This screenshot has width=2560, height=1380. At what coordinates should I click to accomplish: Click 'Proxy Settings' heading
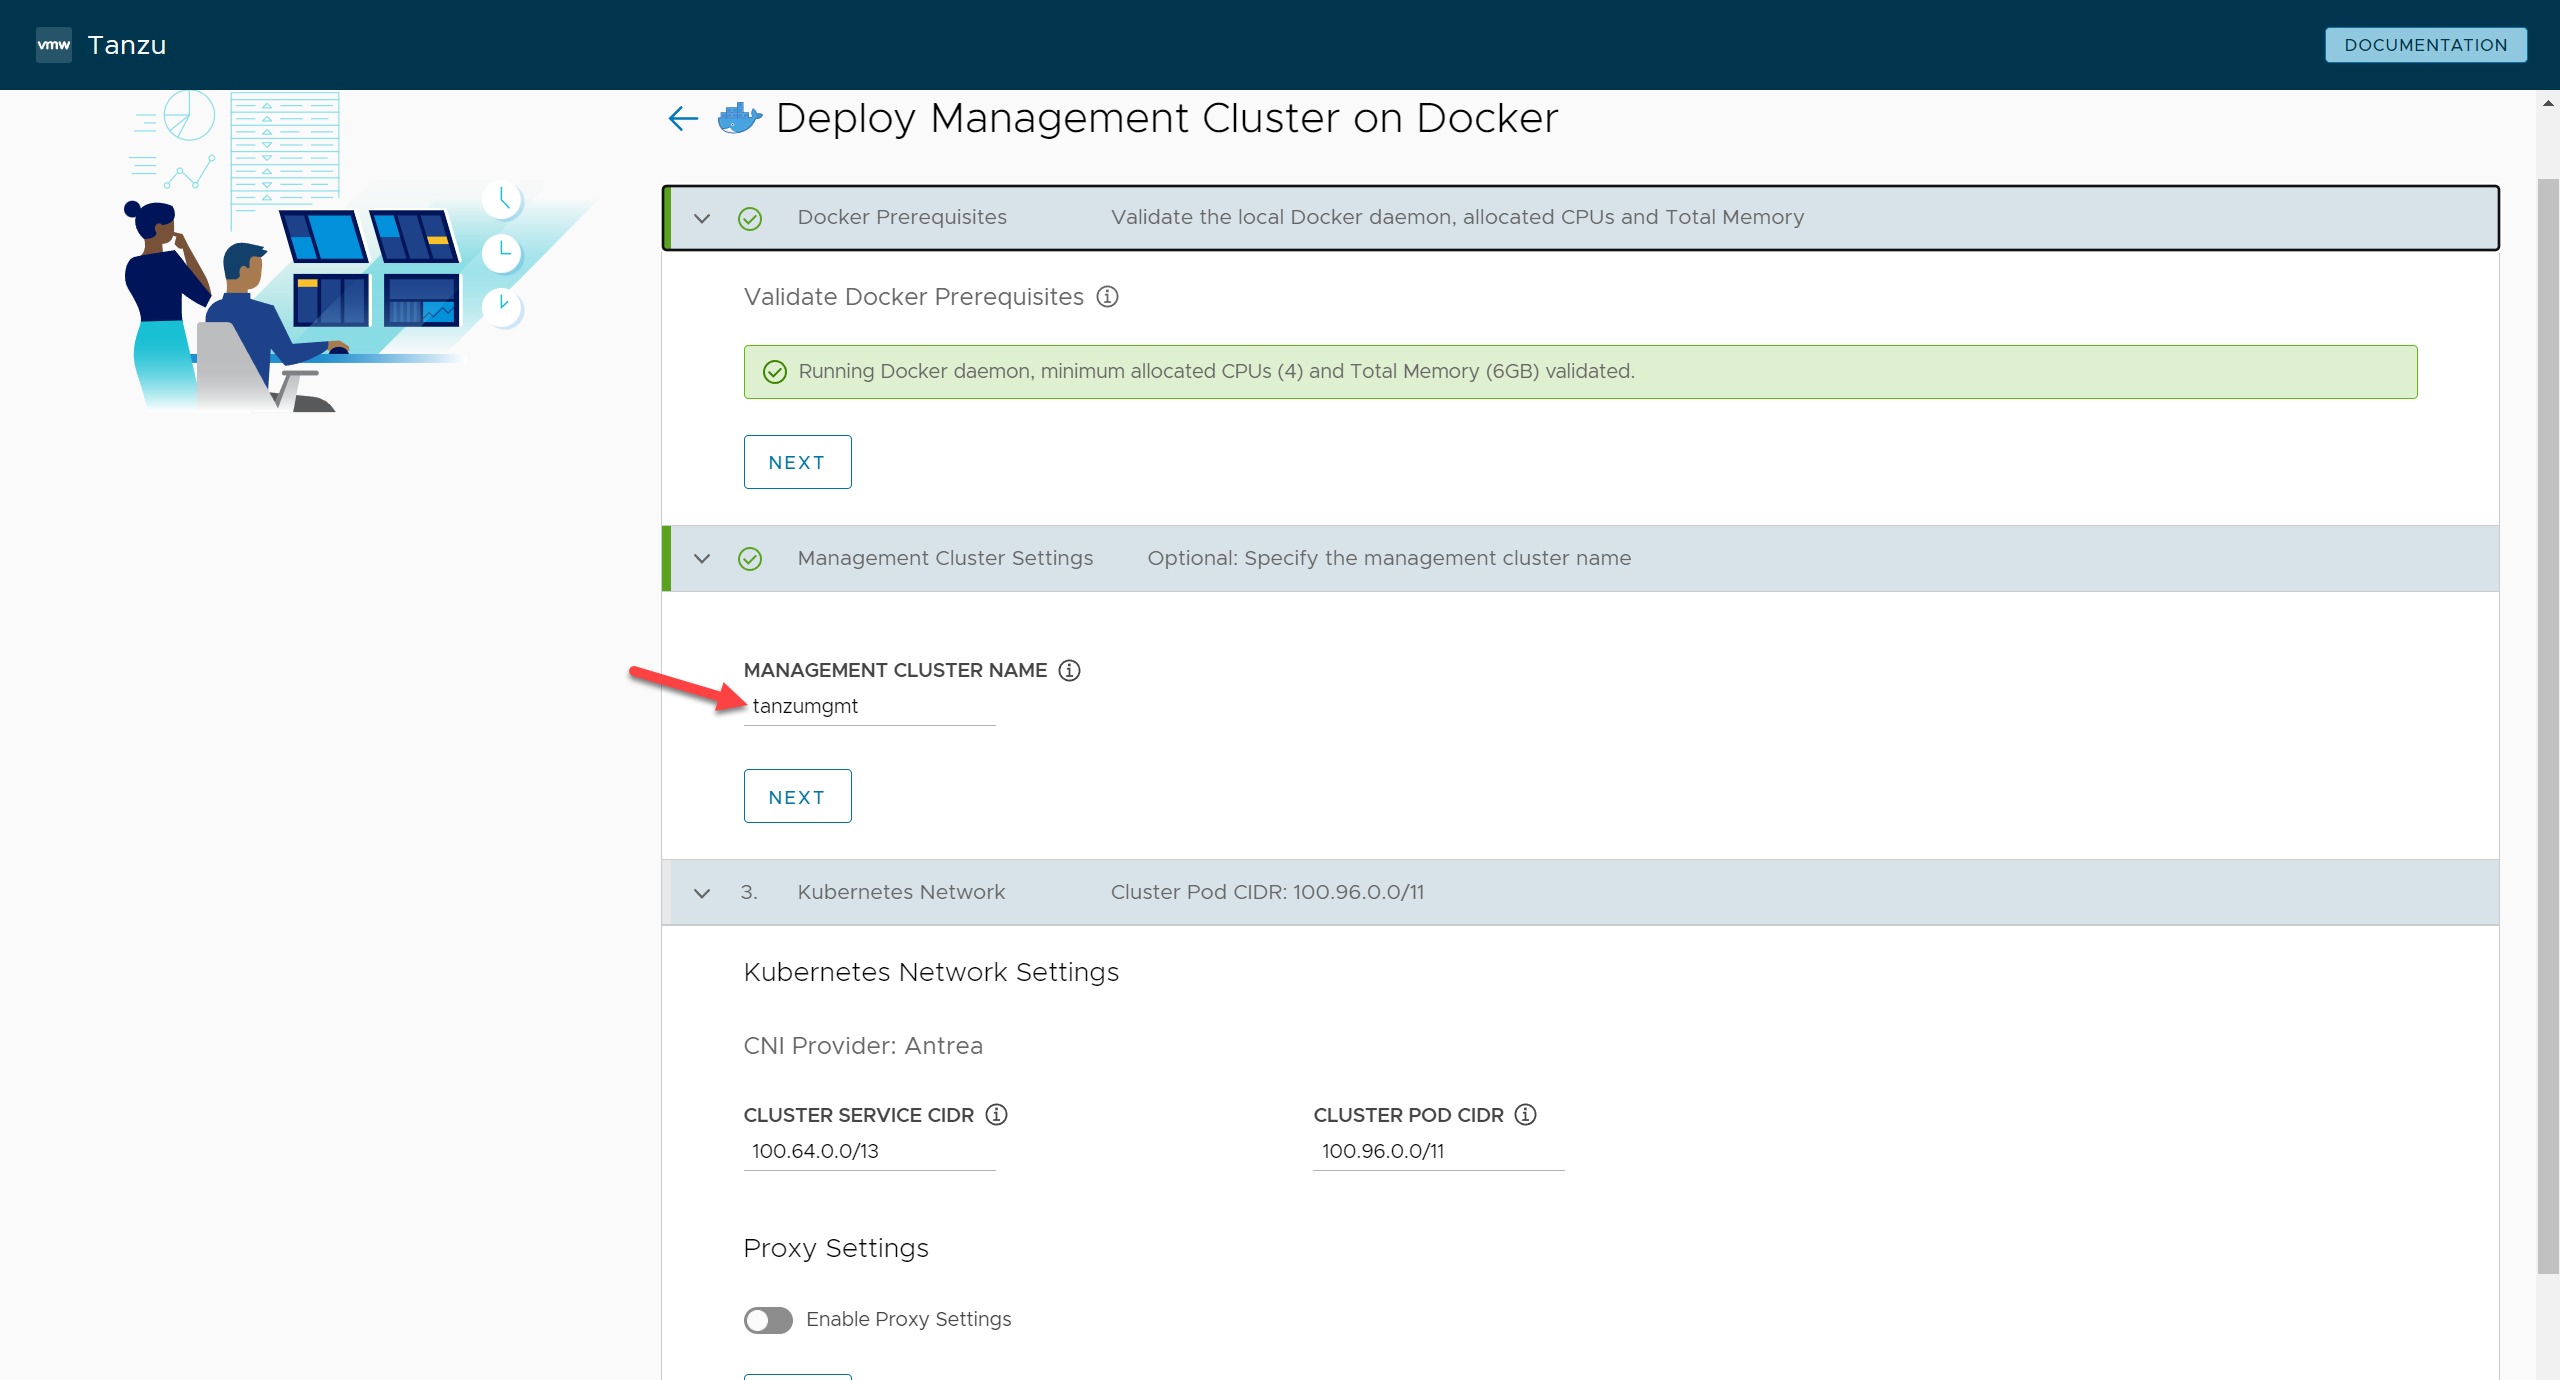pyautogui.click(x=836, y=1248)
